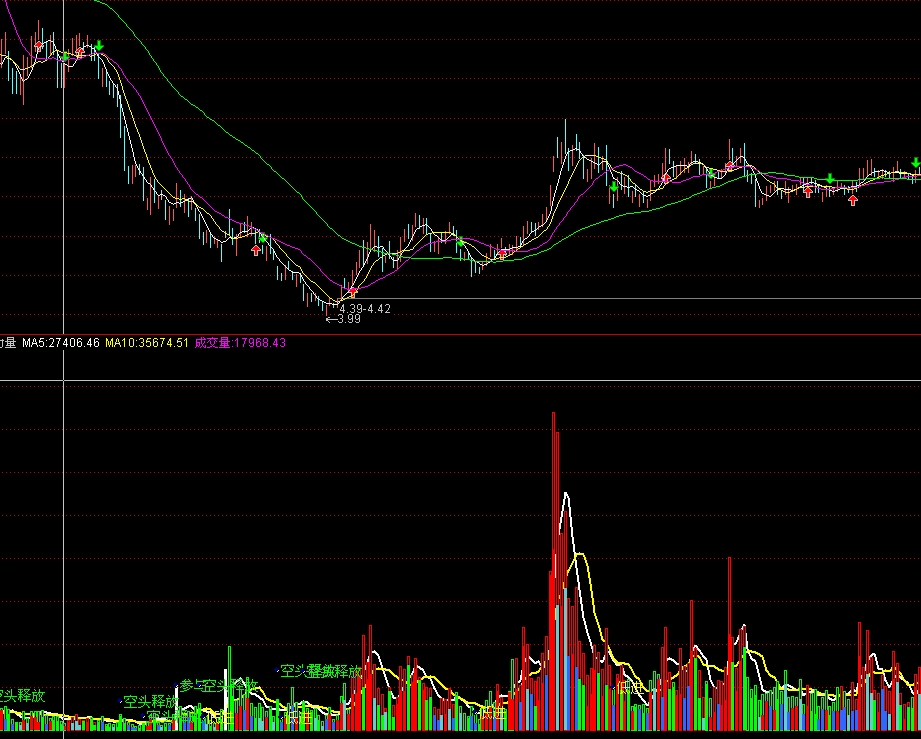Click the MA5:27406.46 indicator value
Screen dimensions: 921x739
pyautogui.click(x=61, y=343)
